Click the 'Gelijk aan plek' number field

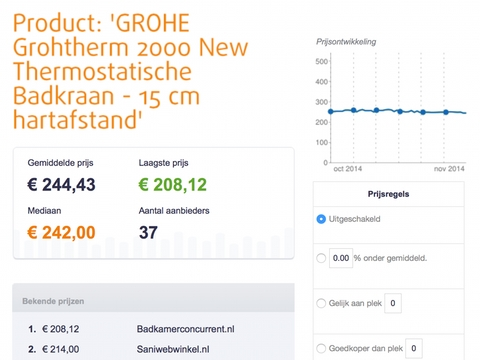[x=393, y=303]
